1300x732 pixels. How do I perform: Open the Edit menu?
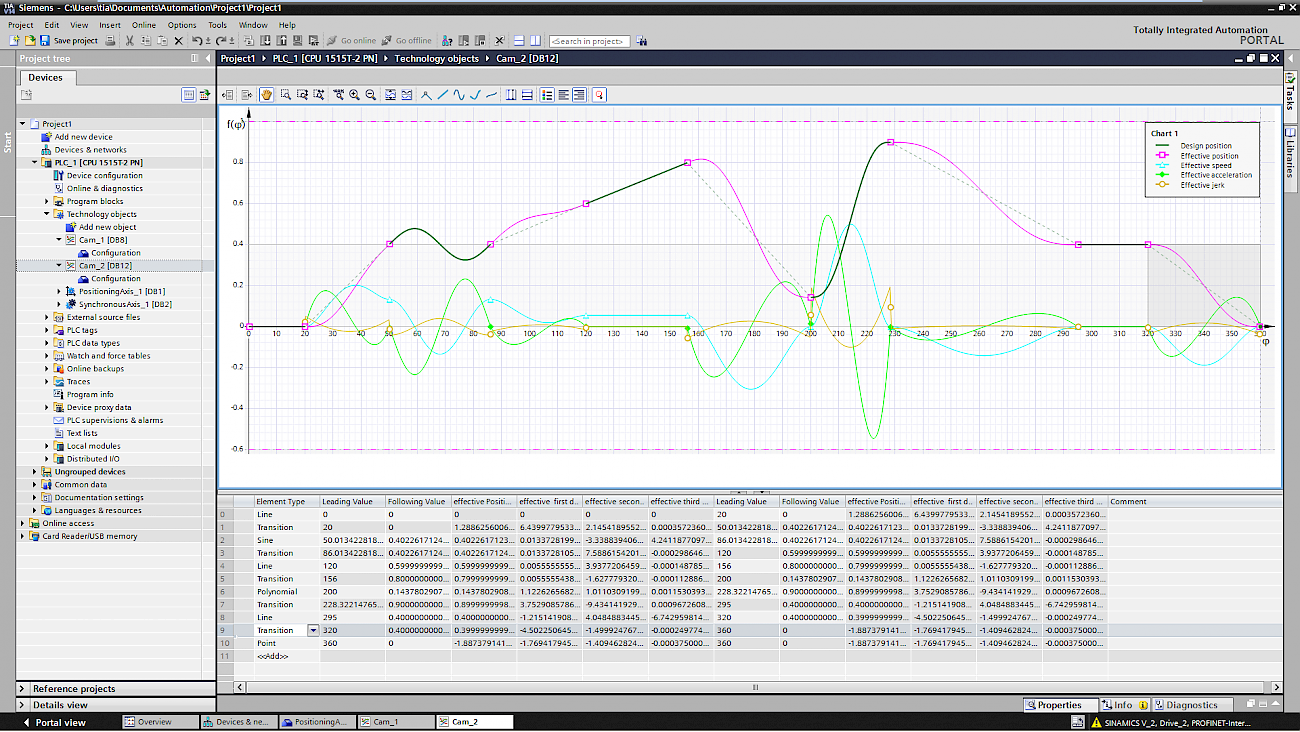tap(52, 25)
